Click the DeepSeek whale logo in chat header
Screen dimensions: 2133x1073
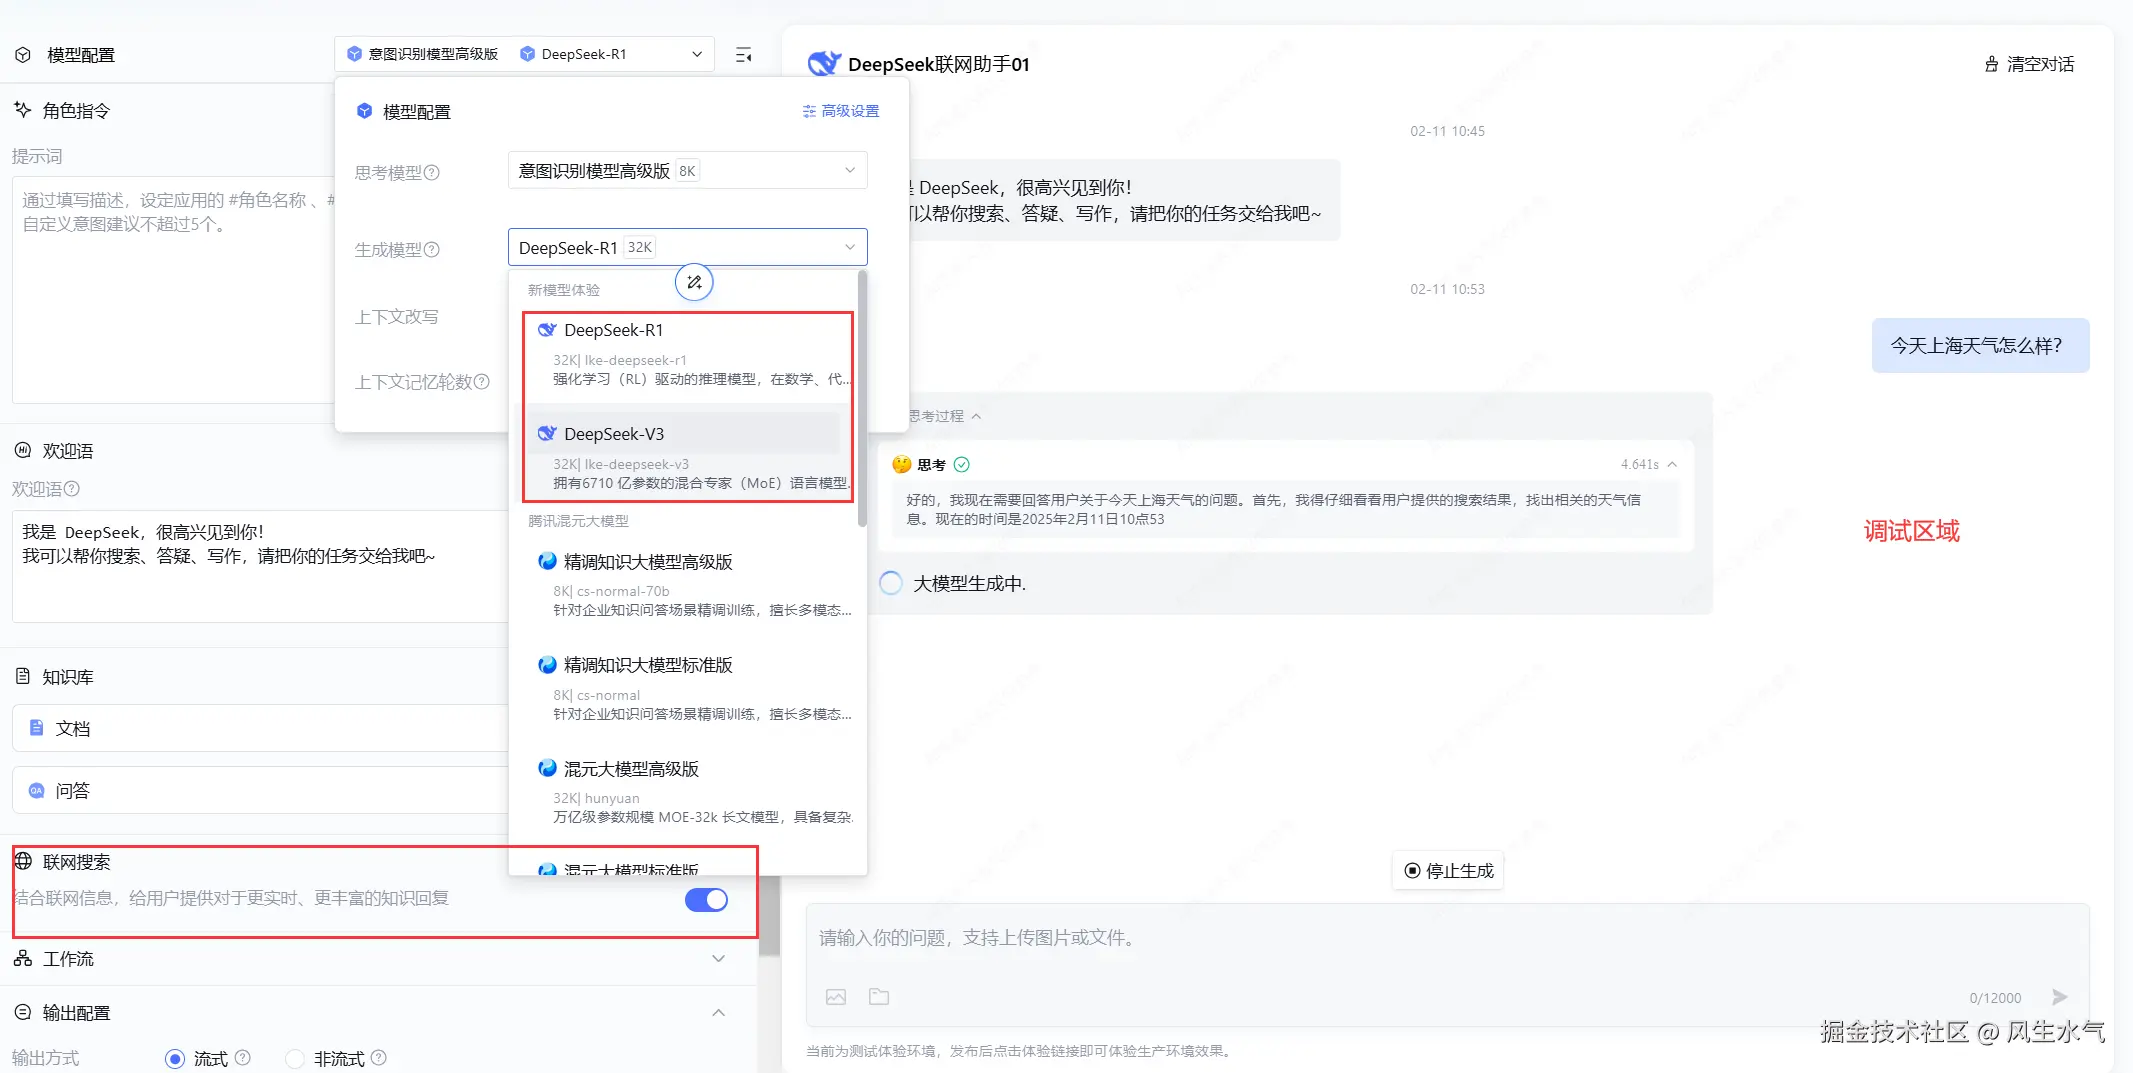824,63
